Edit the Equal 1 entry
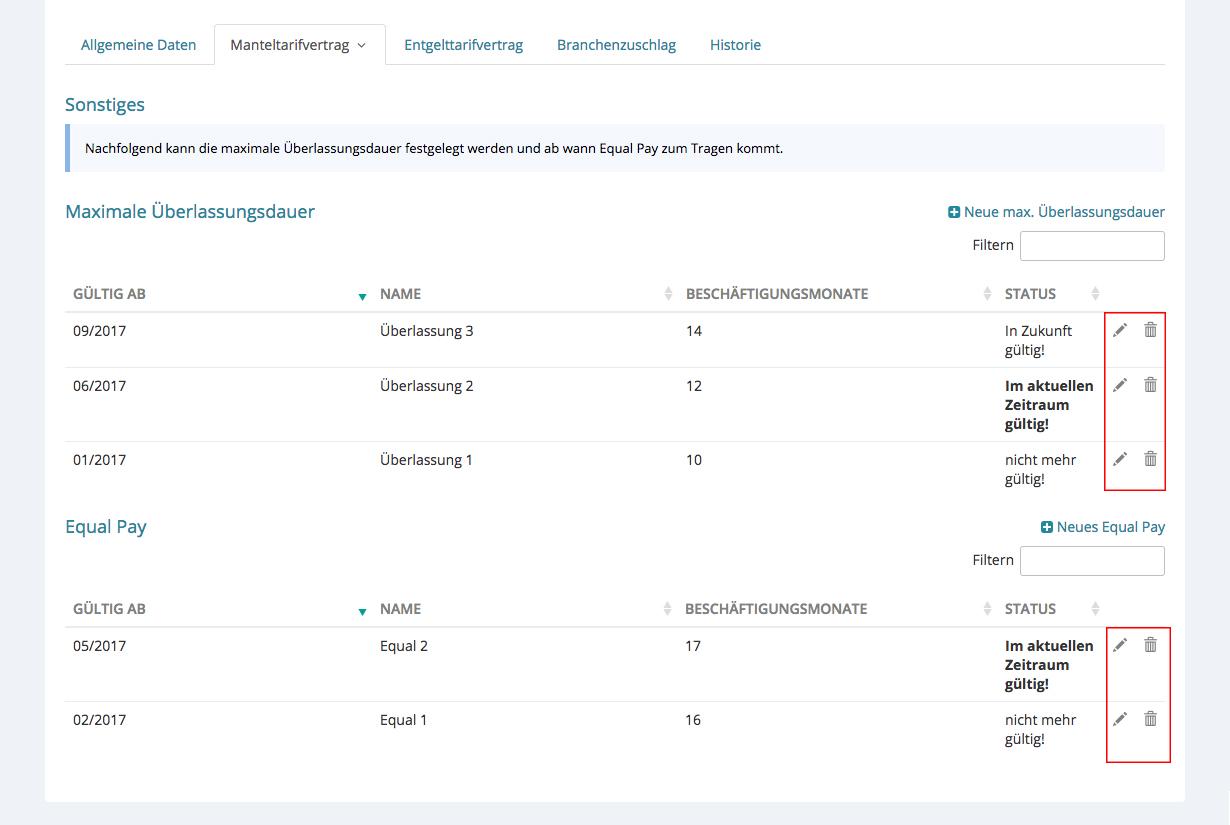 tap(1120, 719)
